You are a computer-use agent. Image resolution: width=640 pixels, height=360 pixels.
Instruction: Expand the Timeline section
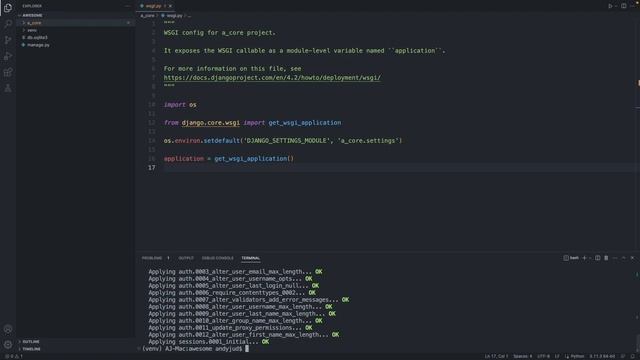[x=76, y=349]
